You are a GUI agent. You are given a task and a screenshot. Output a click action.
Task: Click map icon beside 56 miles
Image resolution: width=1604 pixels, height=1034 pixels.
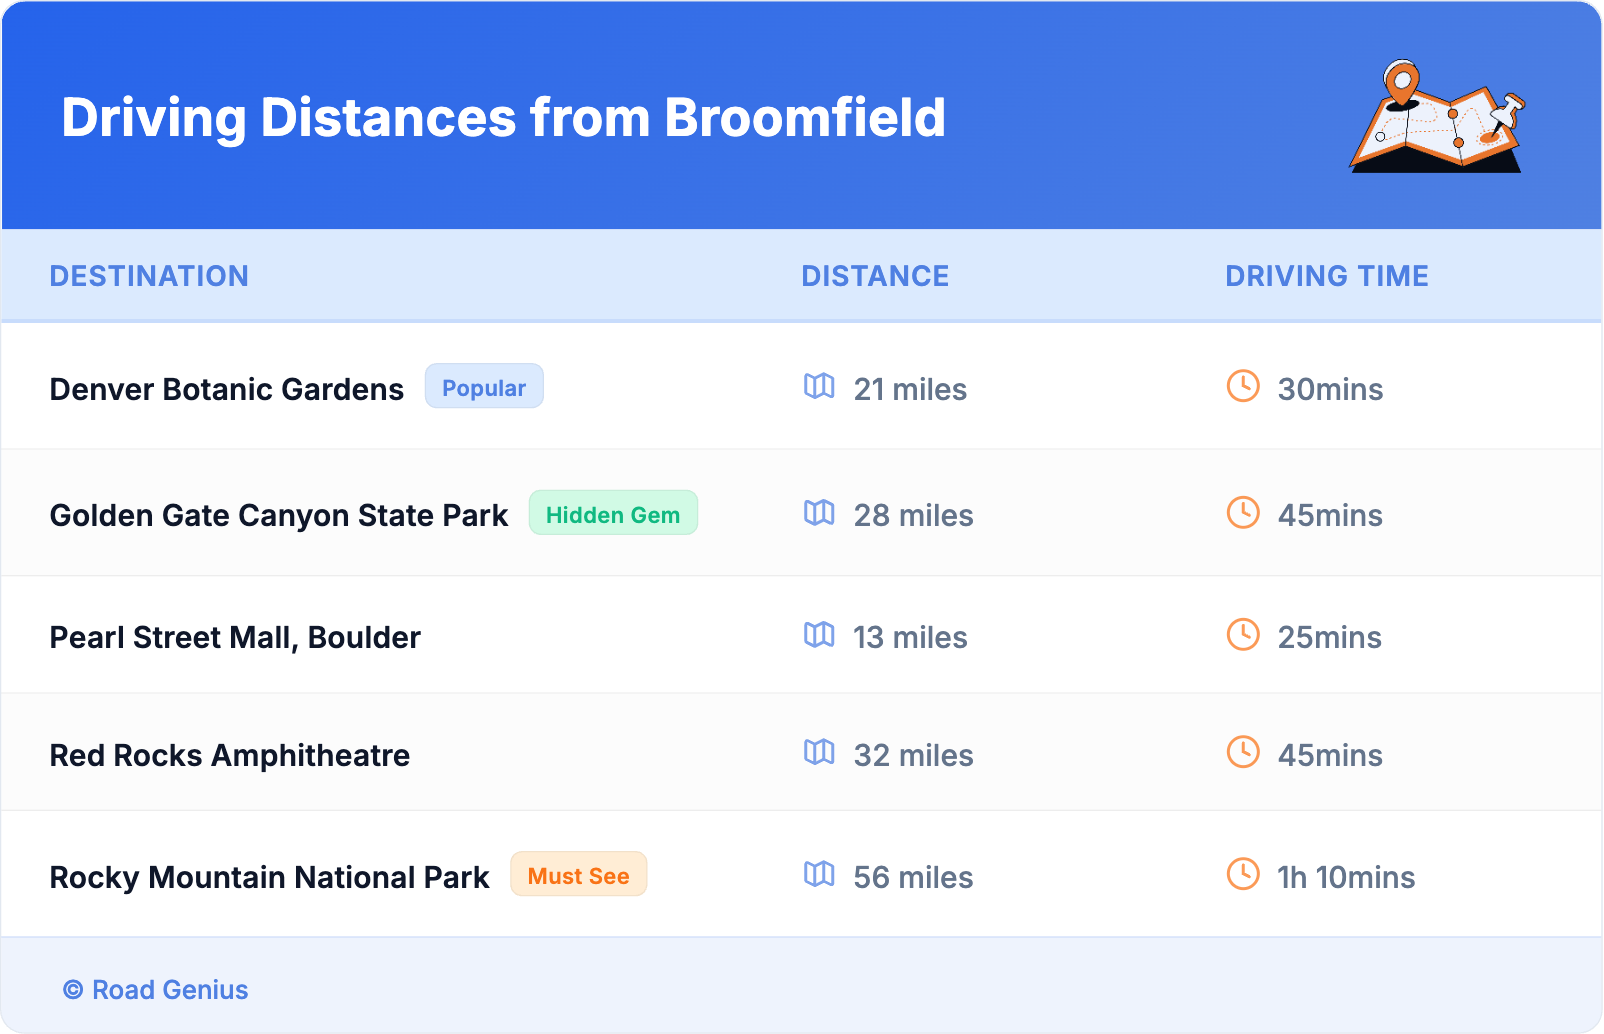point(819,875)
